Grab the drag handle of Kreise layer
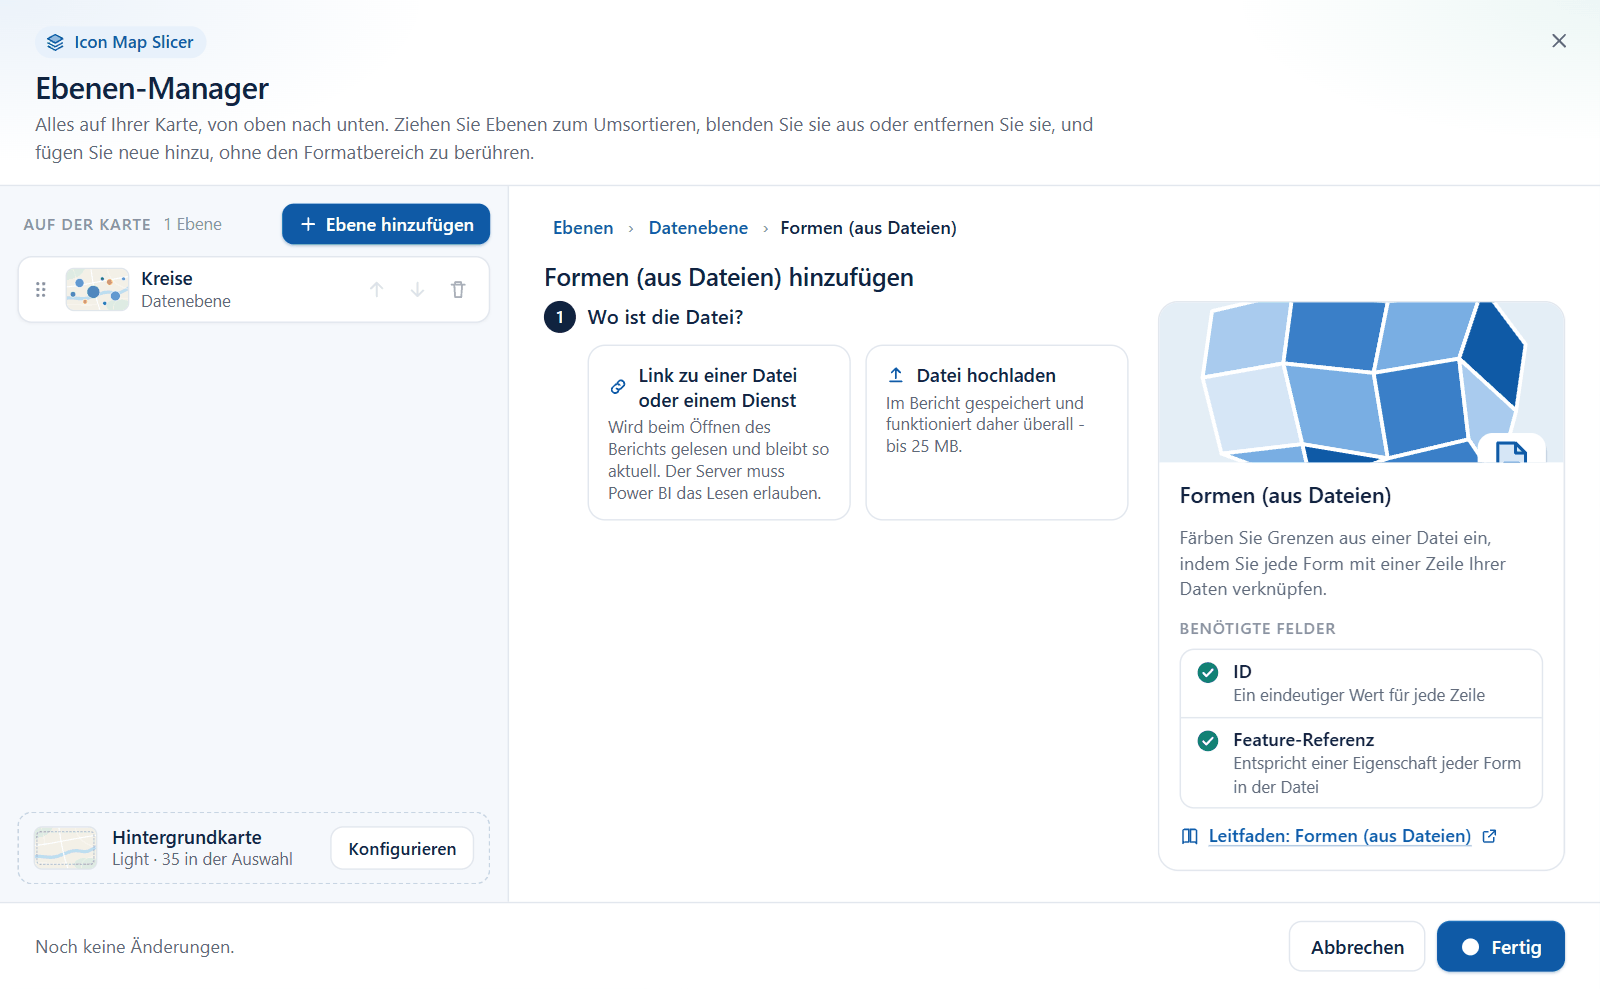This screenshot has width=1600, height=989. pos(41,290)
